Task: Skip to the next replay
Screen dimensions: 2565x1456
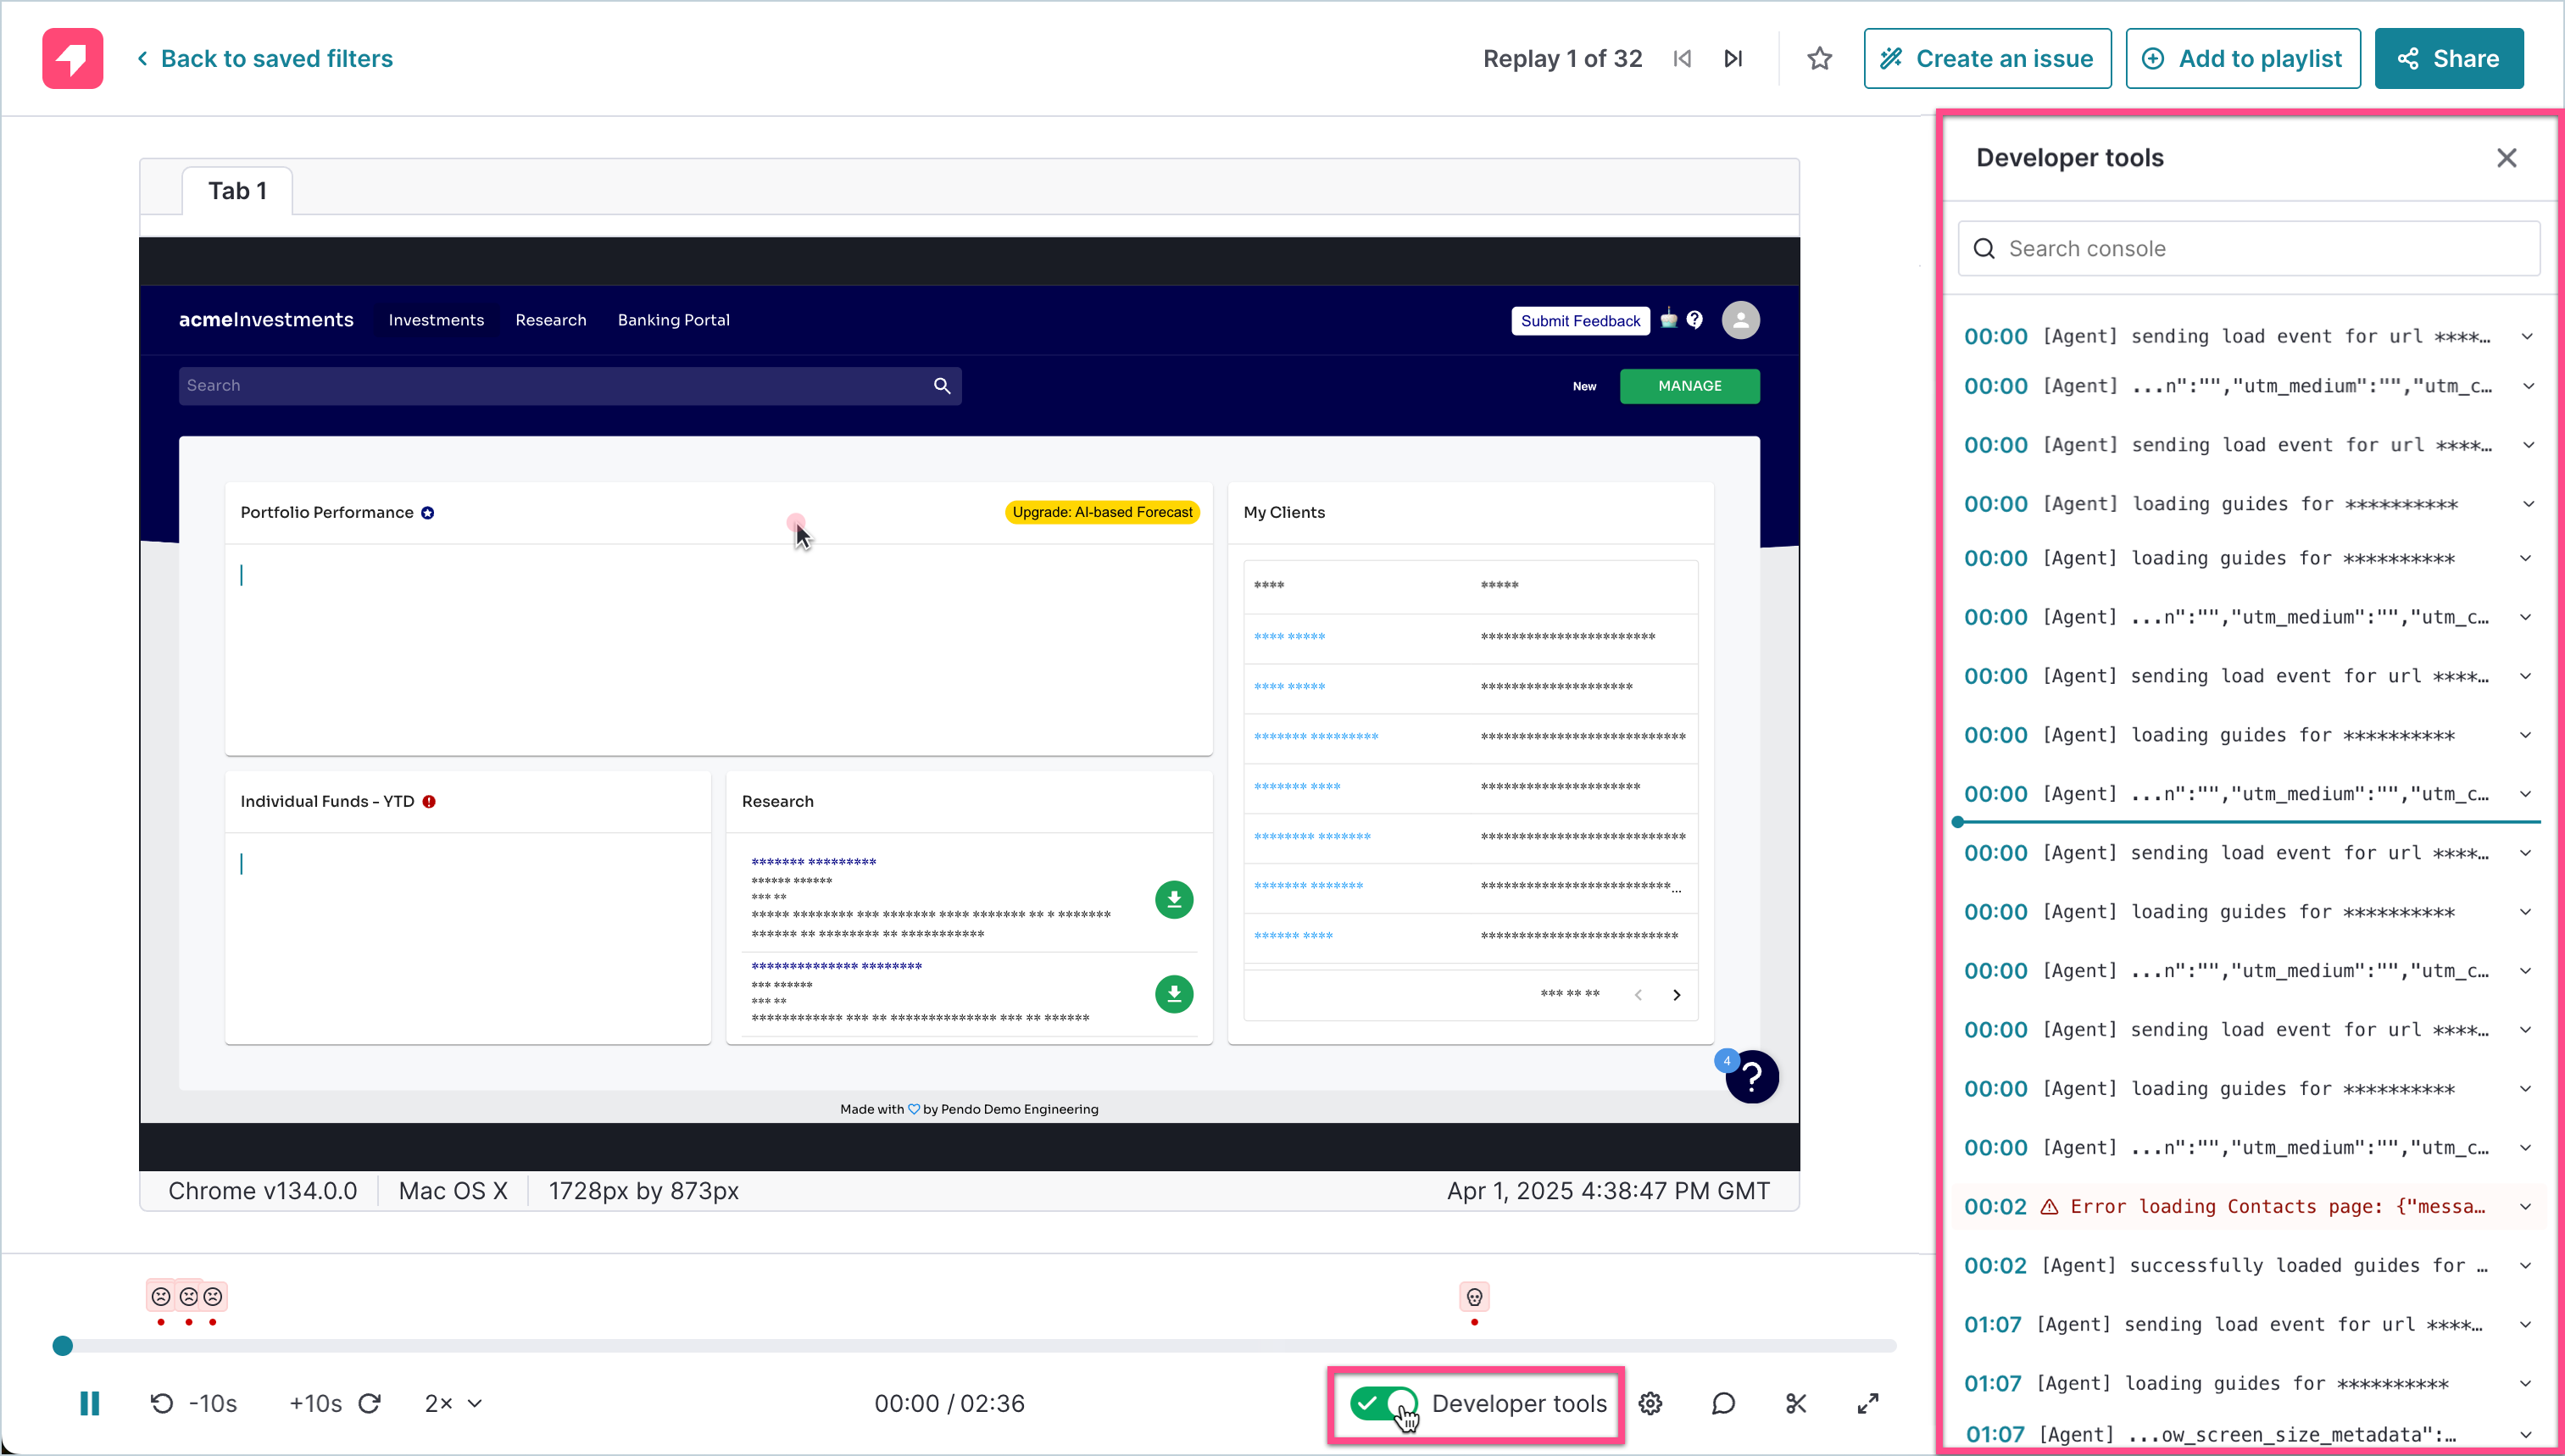Action: (x=1734, y=59)
